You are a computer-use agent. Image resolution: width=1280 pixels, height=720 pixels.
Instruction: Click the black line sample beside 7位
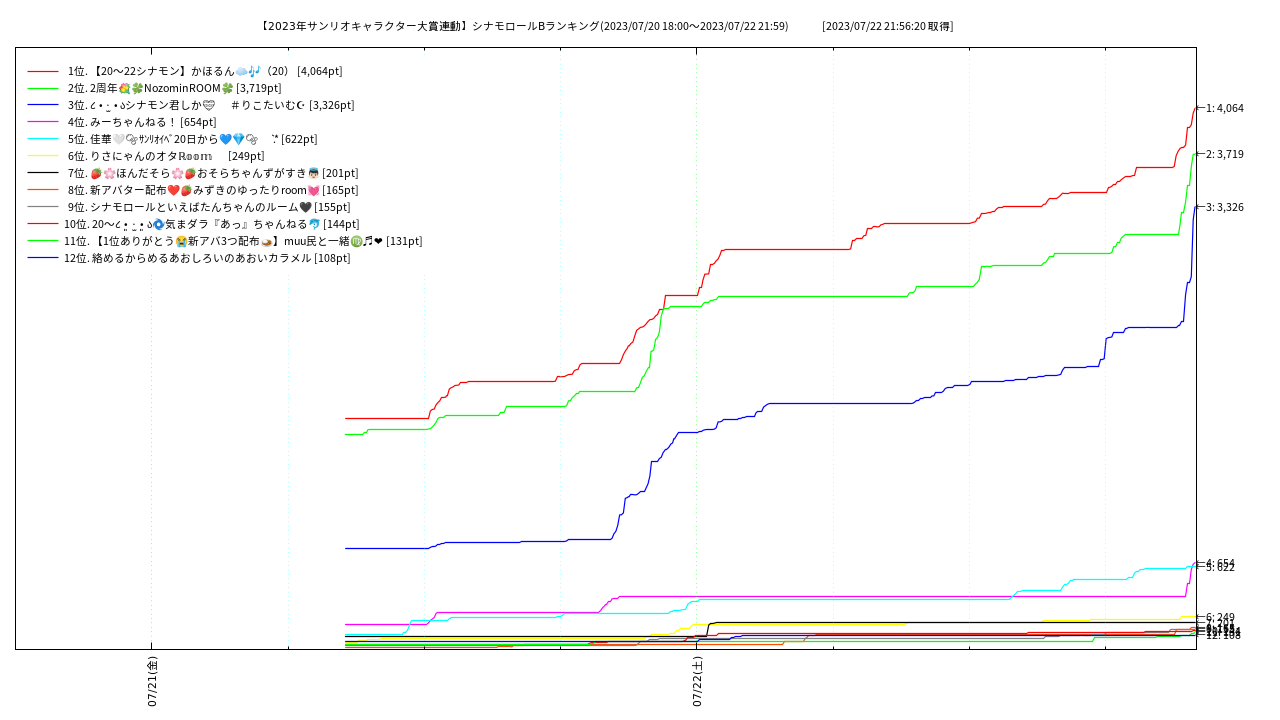click(43, 174)
